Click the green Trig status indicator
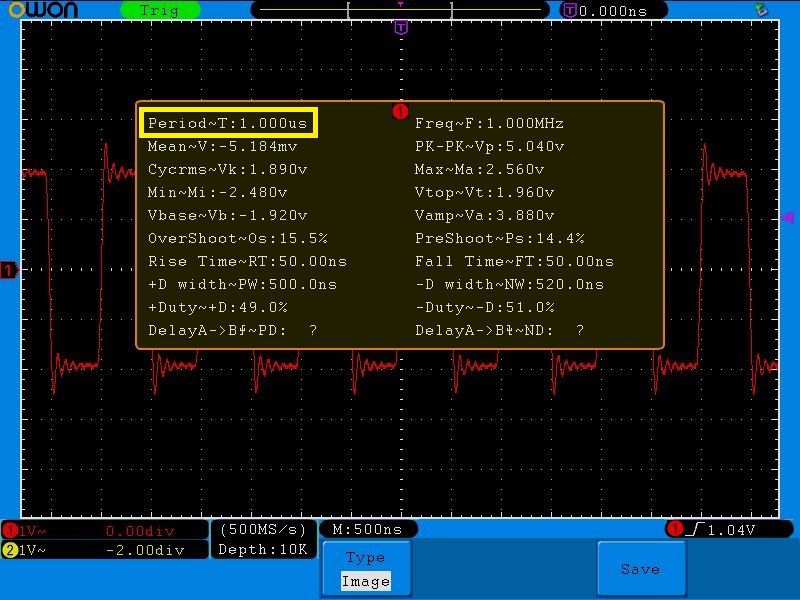This screenshot has height=600, width=800. coord(160,10)
